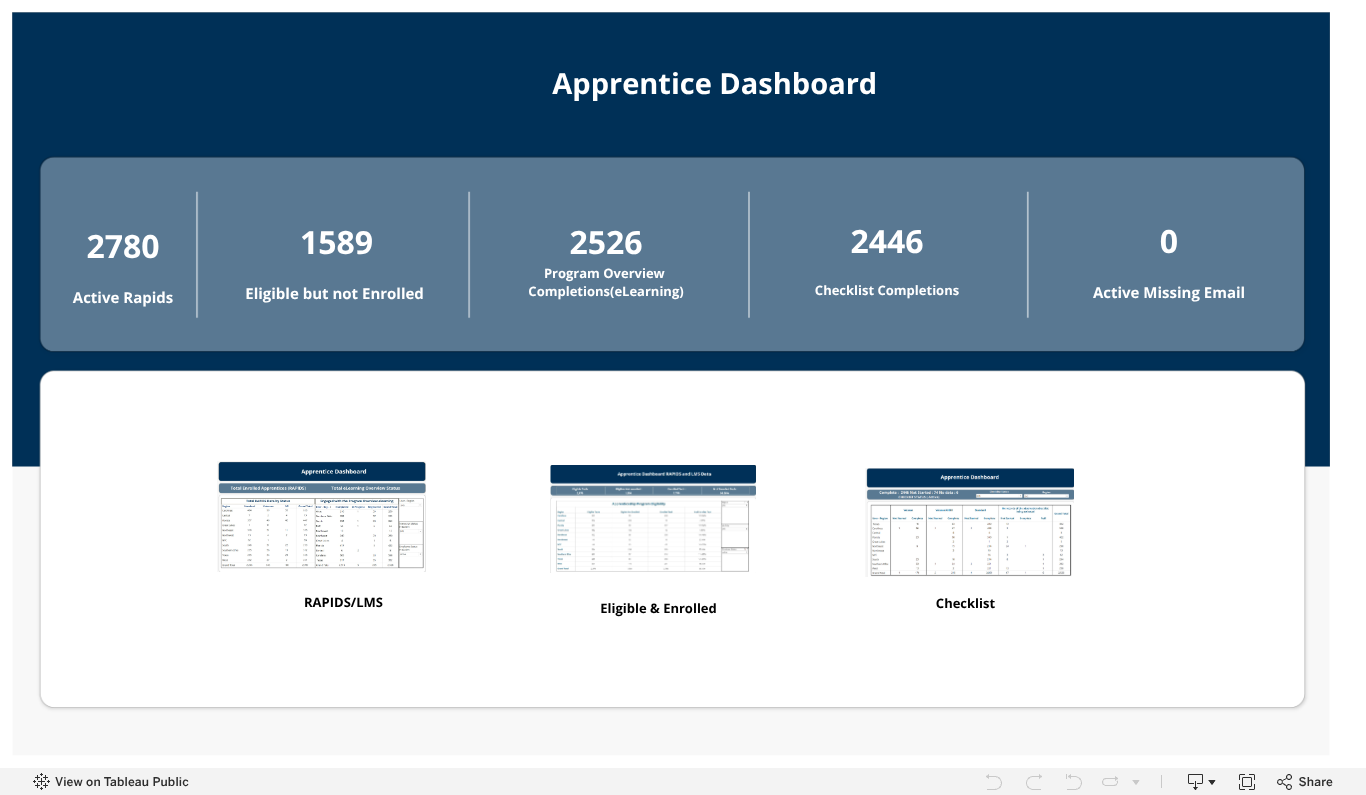Click the Checklist label under the thumbnail
Screen dimensions: 1366x795
tap(965, 603)
